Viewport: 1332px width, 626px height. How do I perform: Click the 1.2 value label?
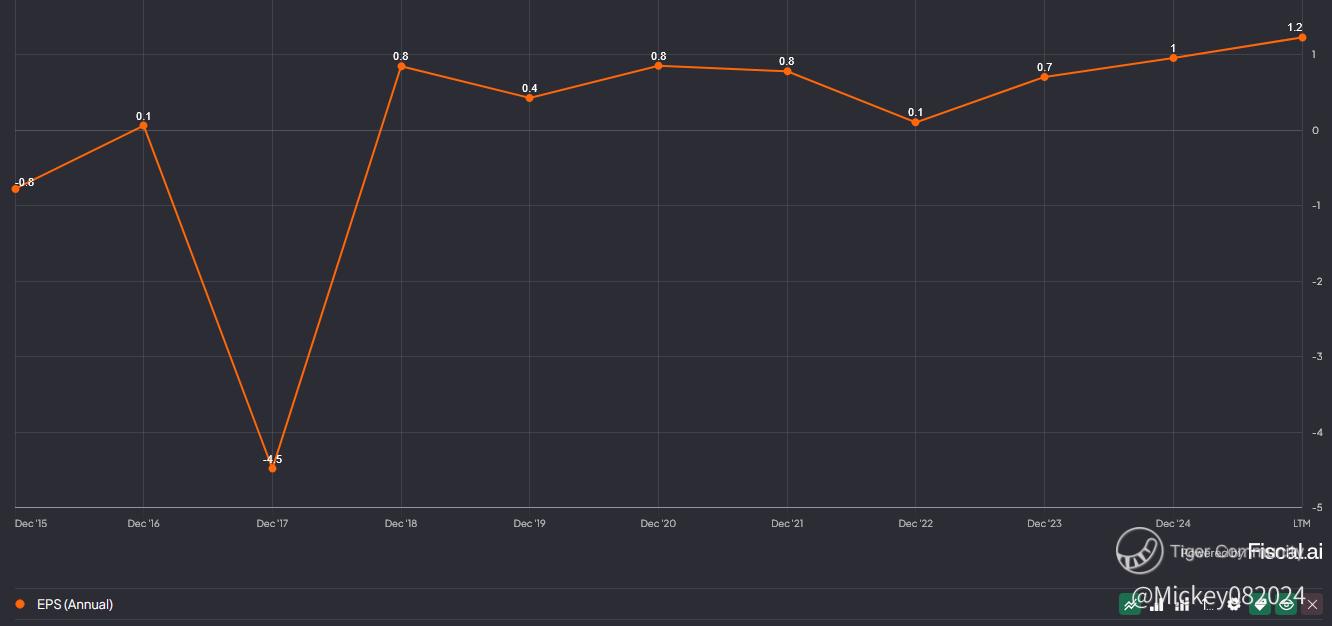click(1295, 27)
